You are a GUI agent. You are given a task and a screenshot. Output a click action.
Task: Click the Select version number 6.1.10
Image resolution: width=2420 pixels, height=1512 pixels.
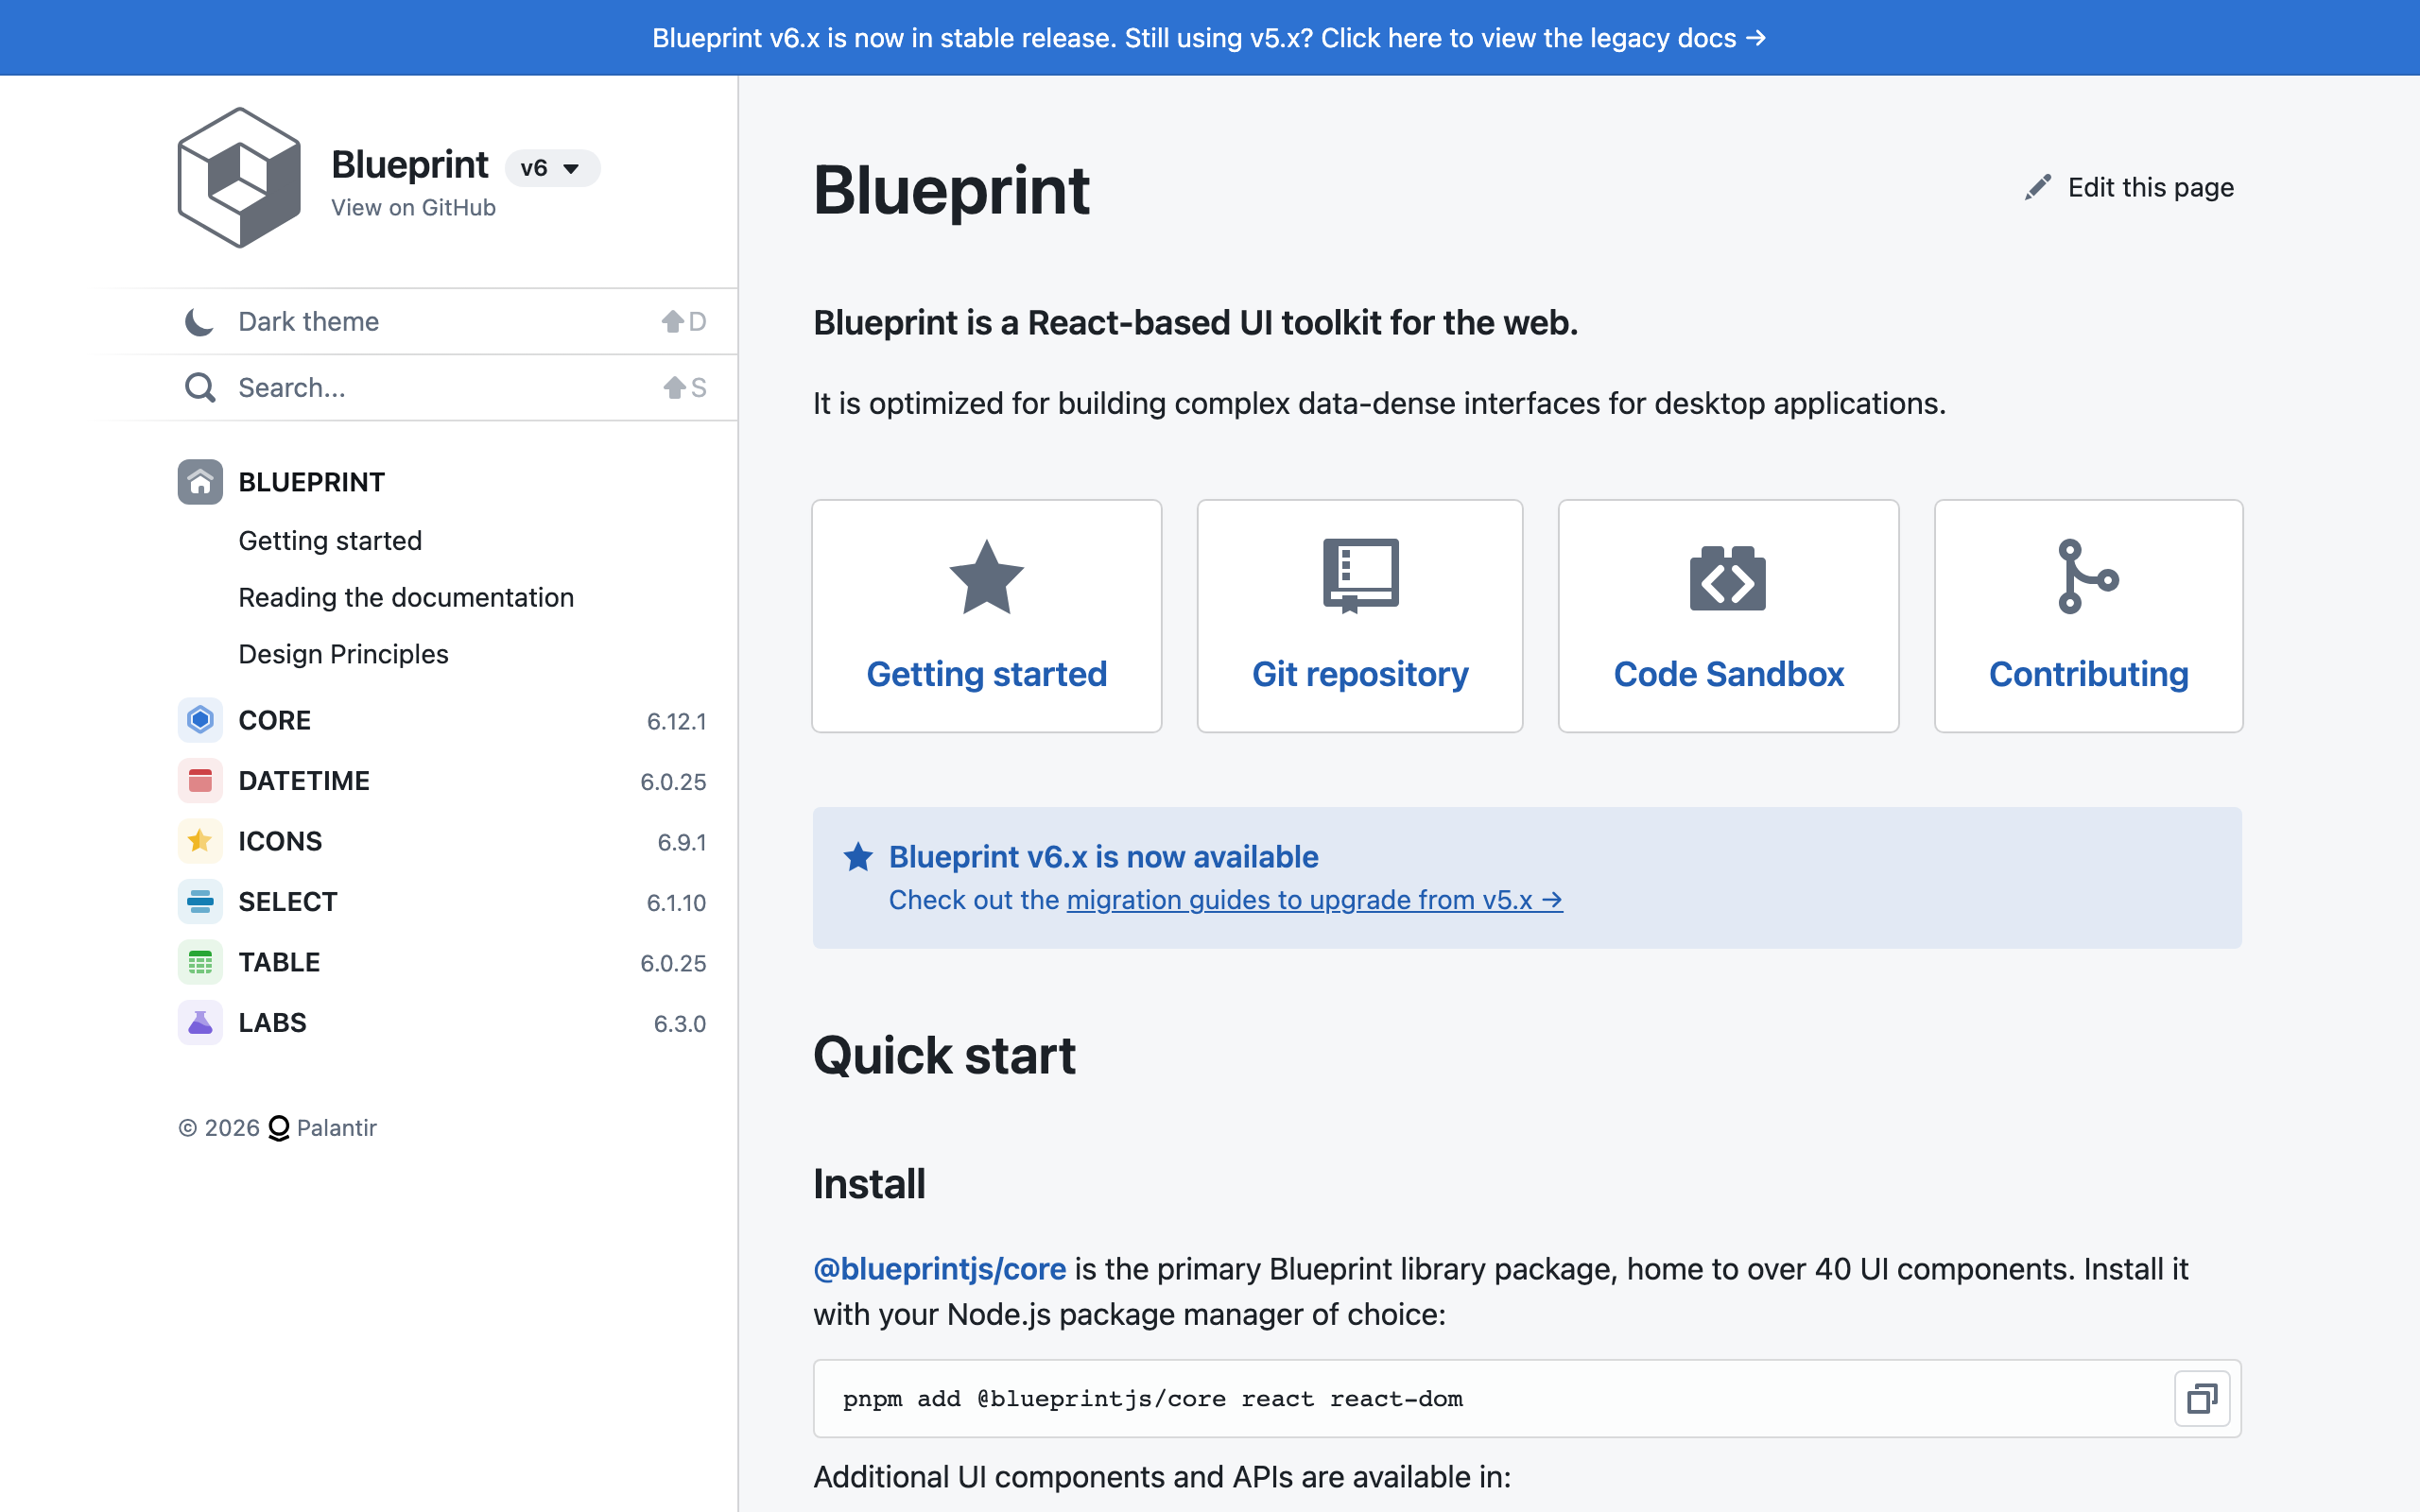676,903
